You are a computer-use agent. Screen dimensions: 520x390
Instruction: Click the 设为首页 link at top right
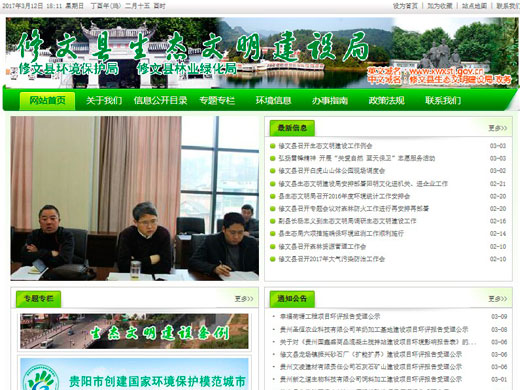405,6
